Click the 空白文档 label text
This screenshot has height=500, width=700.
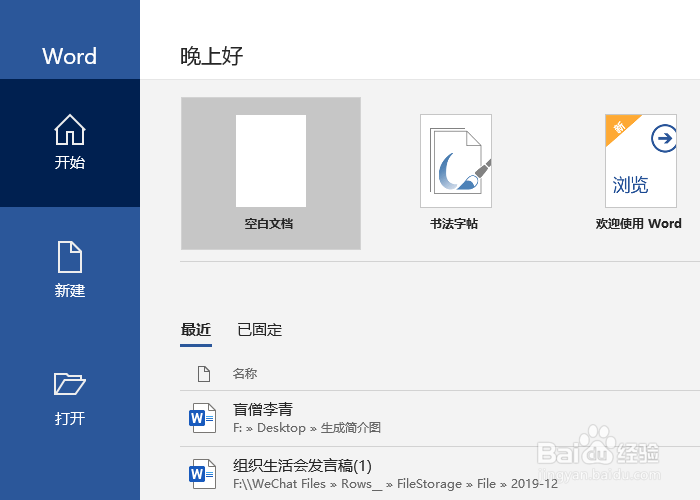(x=269, y=224)
